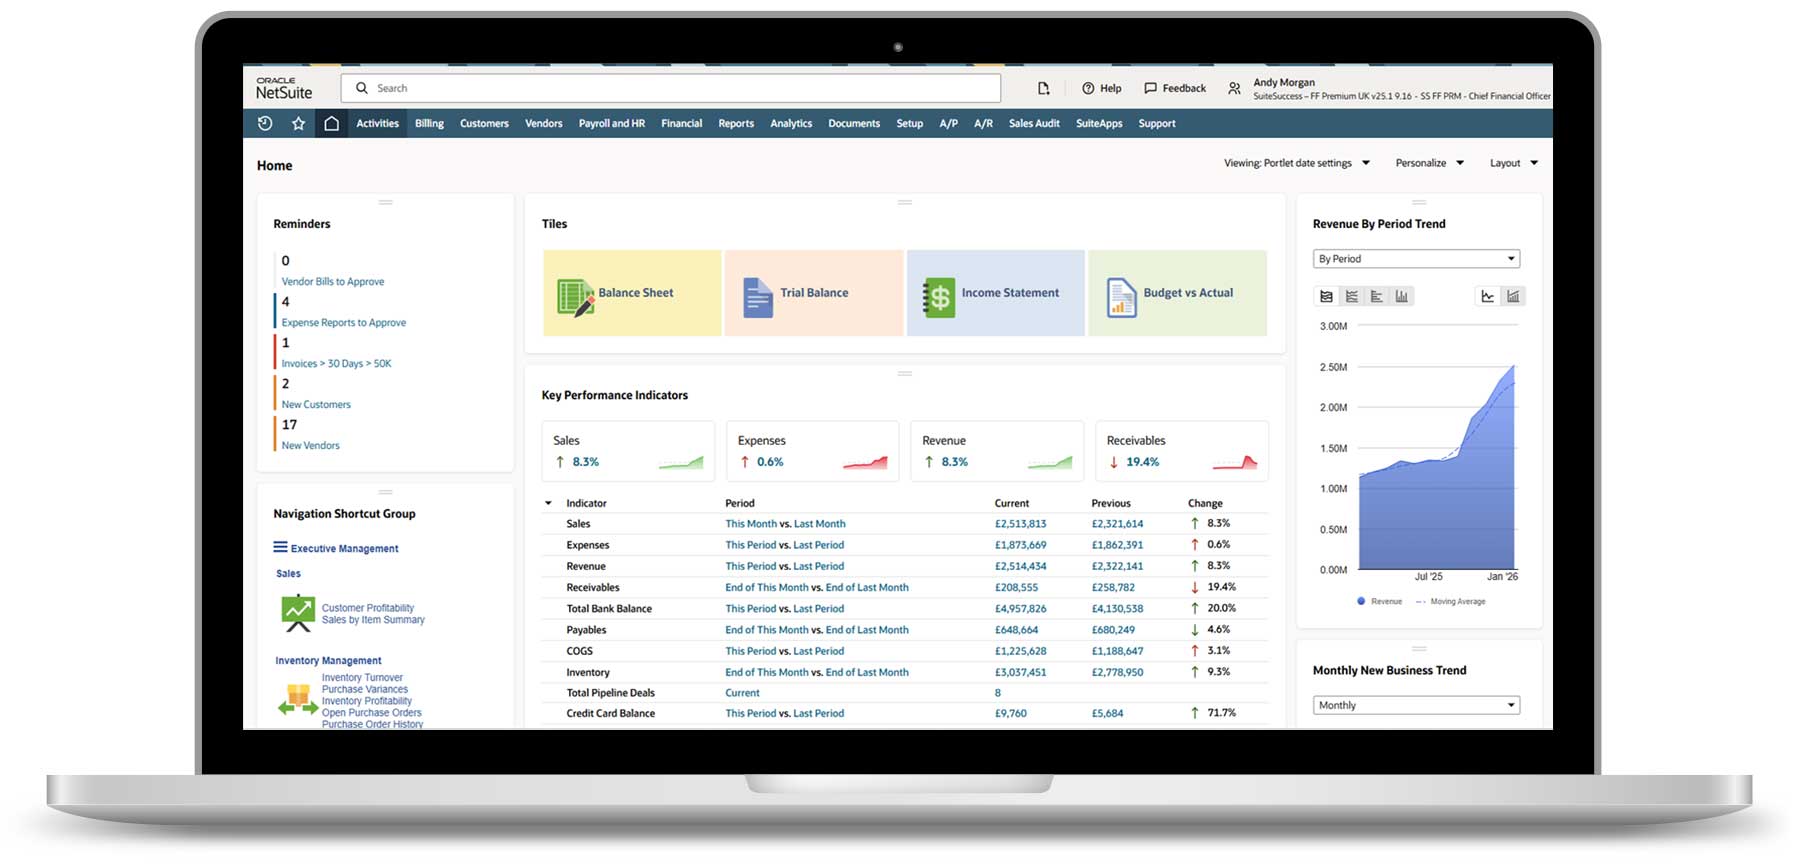
Task: Click in the global Search field
Action: pyautogui.click(x=671, y=88)
